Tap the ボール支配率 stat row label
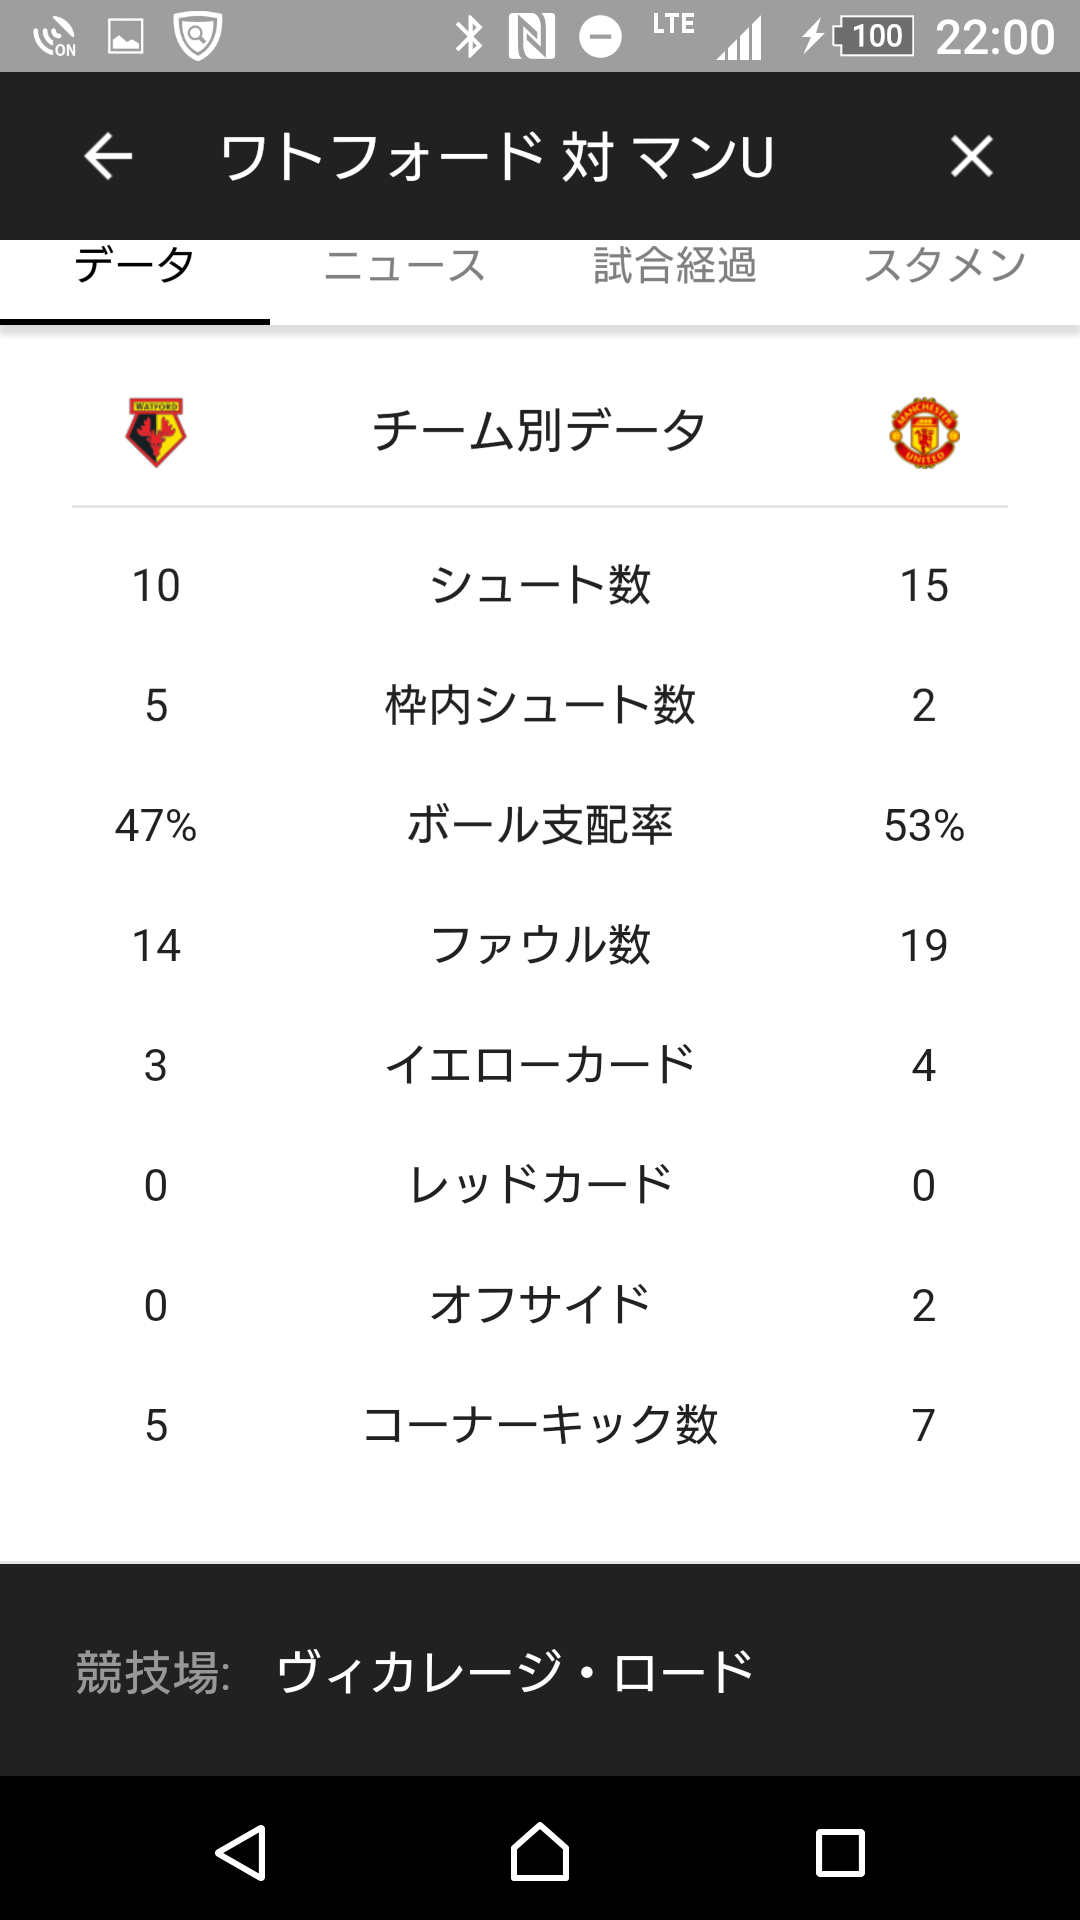The height and width of the screenshot is (1920, 1080). 540,825
